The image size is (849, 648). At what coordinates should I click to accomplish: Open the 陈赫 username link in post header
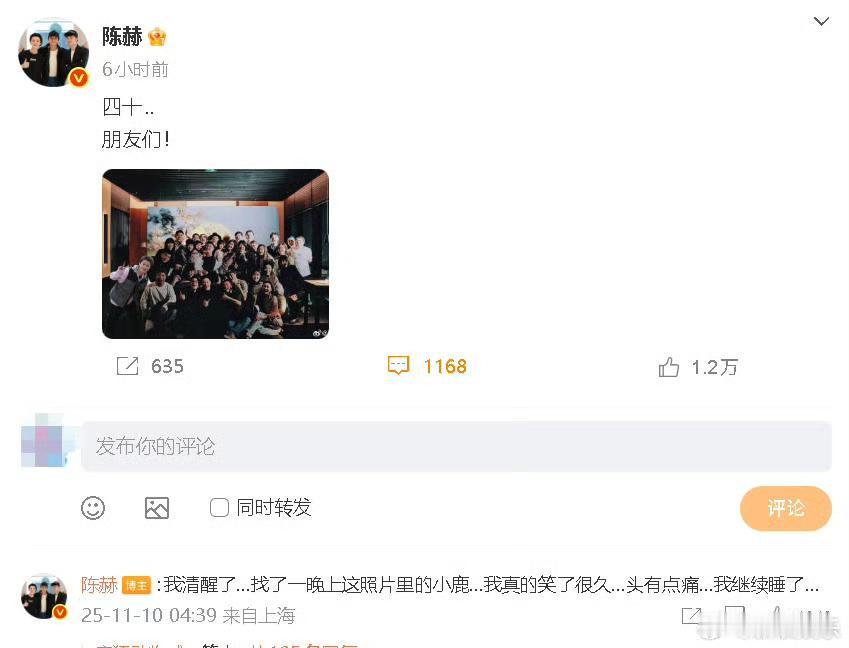pyautogui.click(x=122, y=37)
